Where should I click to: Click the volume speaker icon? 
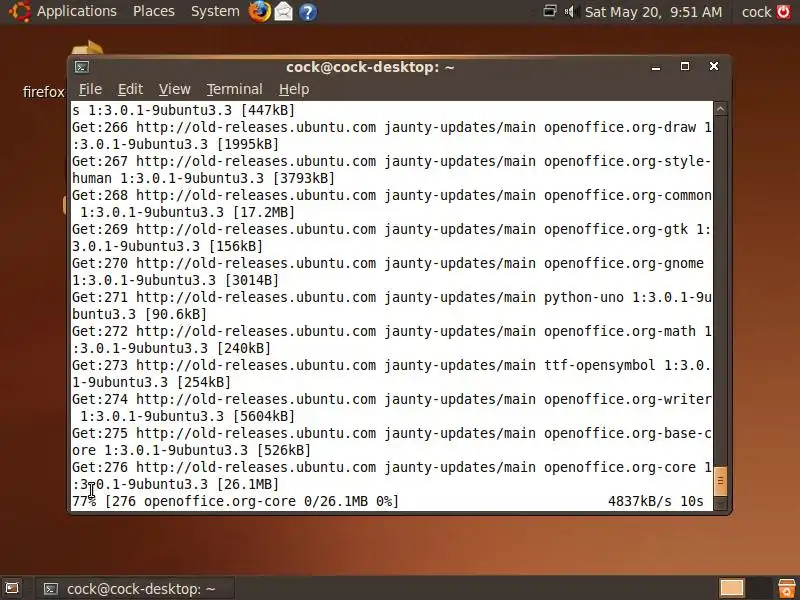pyautogui.click(x=571, y=11)
